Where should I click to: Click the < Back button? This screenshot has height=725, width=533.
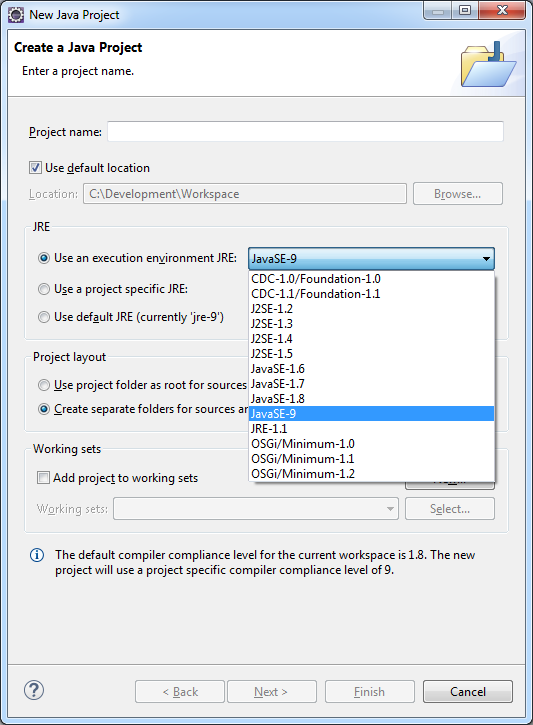coord(180,692)
